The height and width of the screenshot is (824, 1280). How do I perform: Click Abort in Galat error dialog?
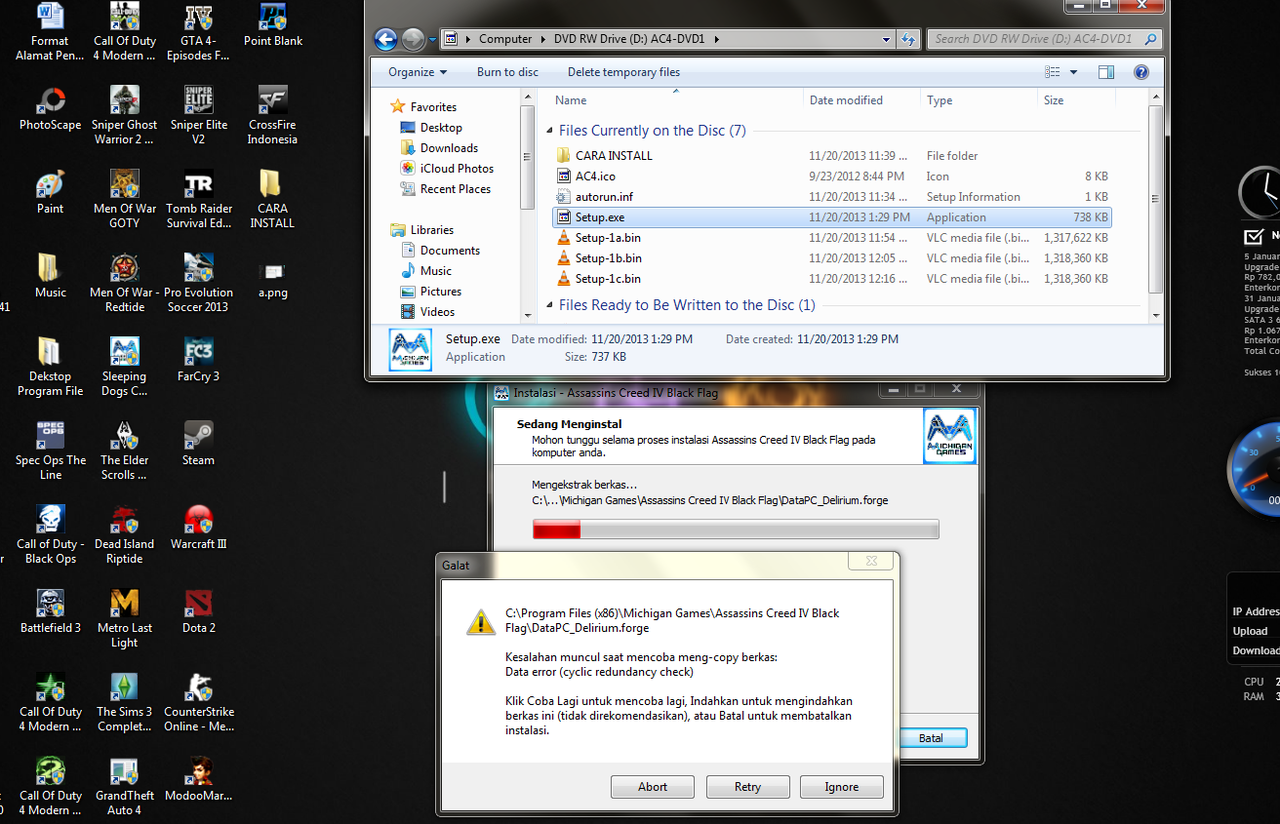click(x=653, y=787)
